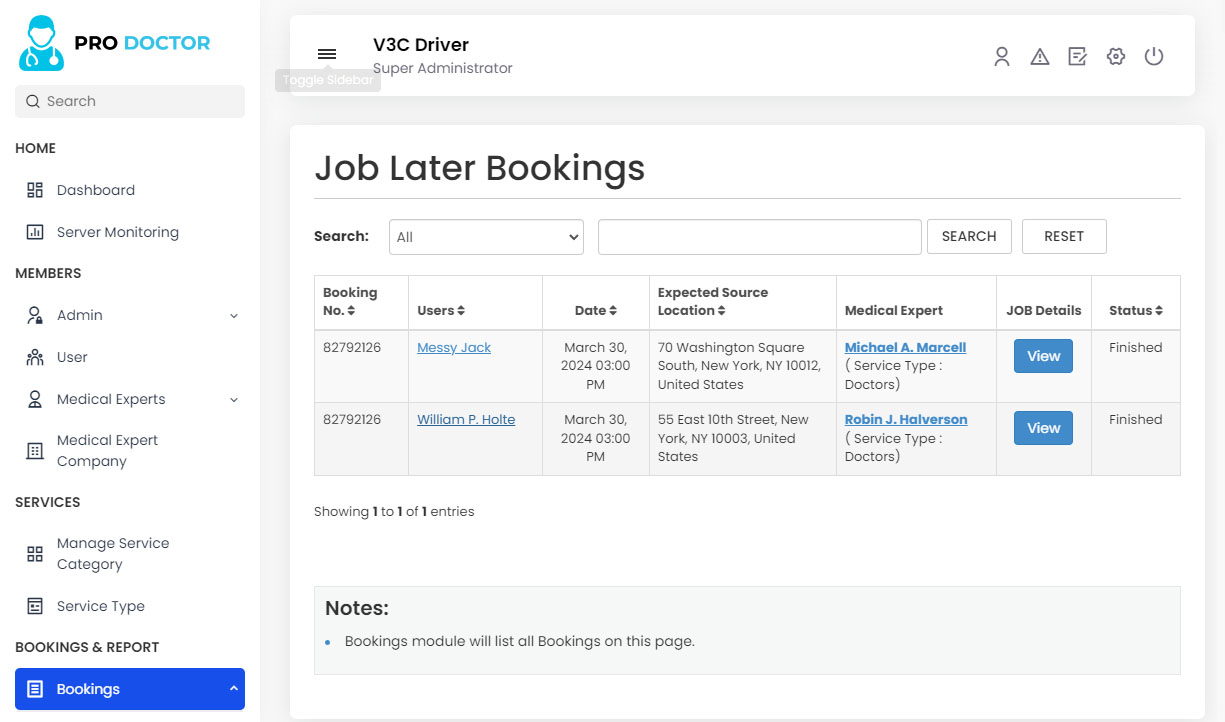Viewport: 1225px width, 722px height.
Task: Open the settings gear icon
Action: coord(1115,57)
